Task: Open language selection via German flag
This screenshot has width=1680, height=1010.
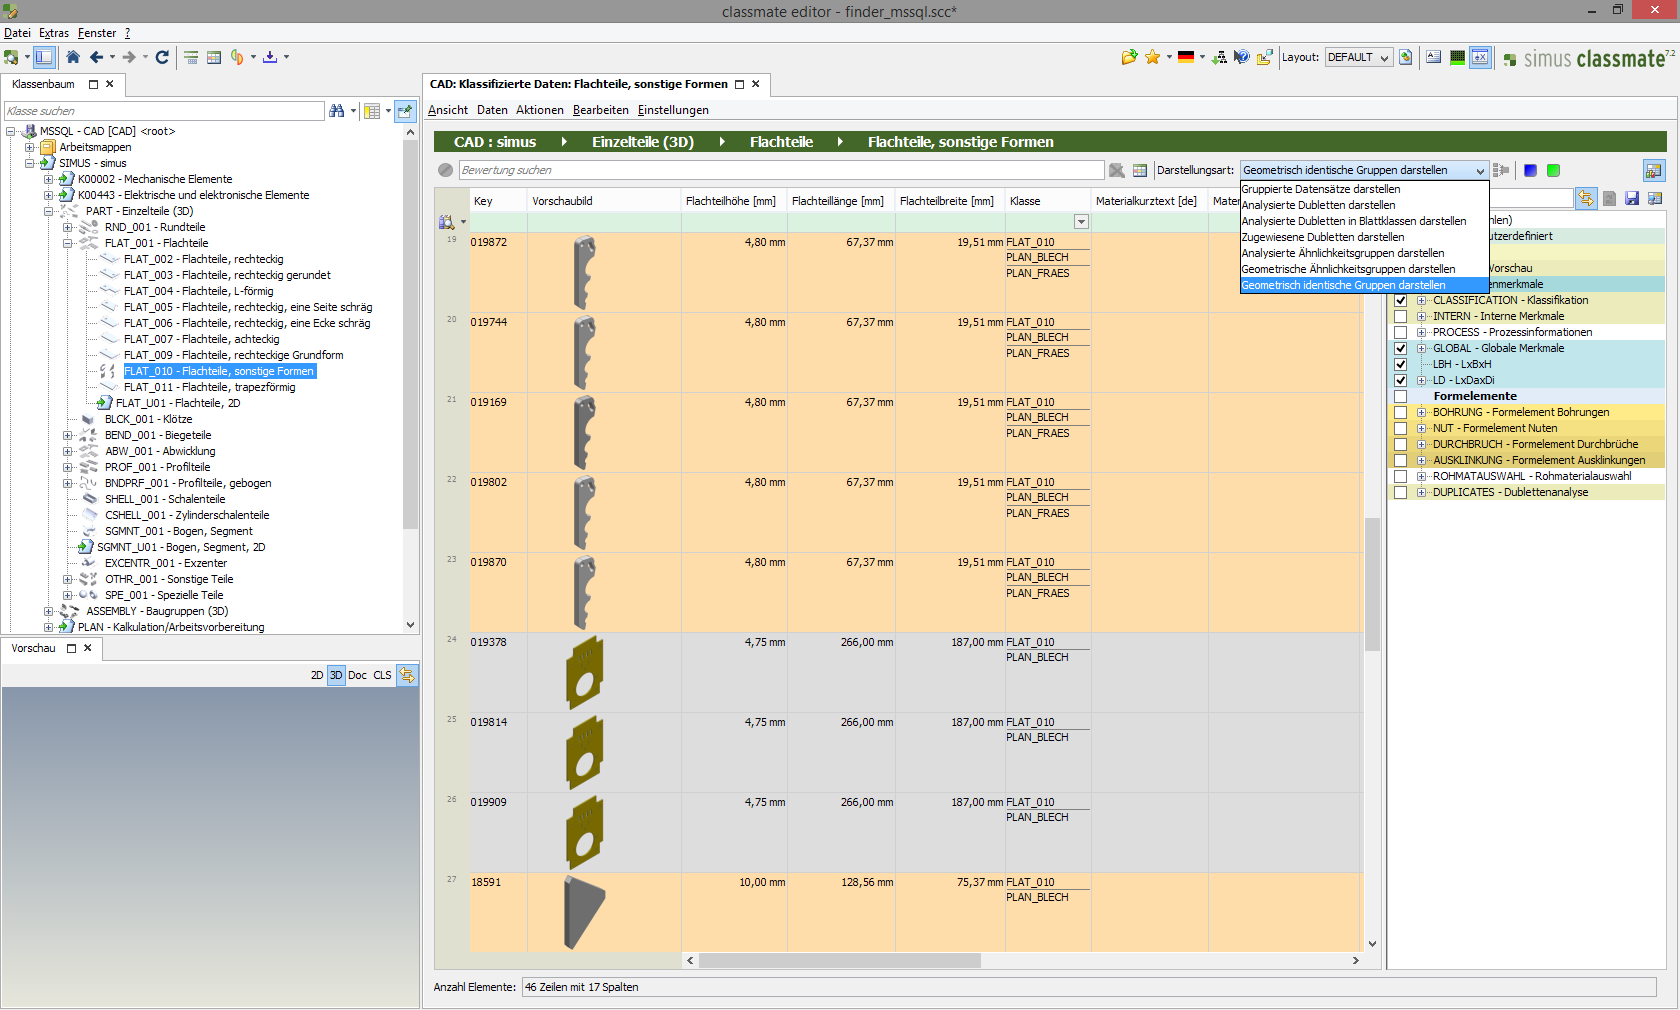Action: (x=1186, y=57)
